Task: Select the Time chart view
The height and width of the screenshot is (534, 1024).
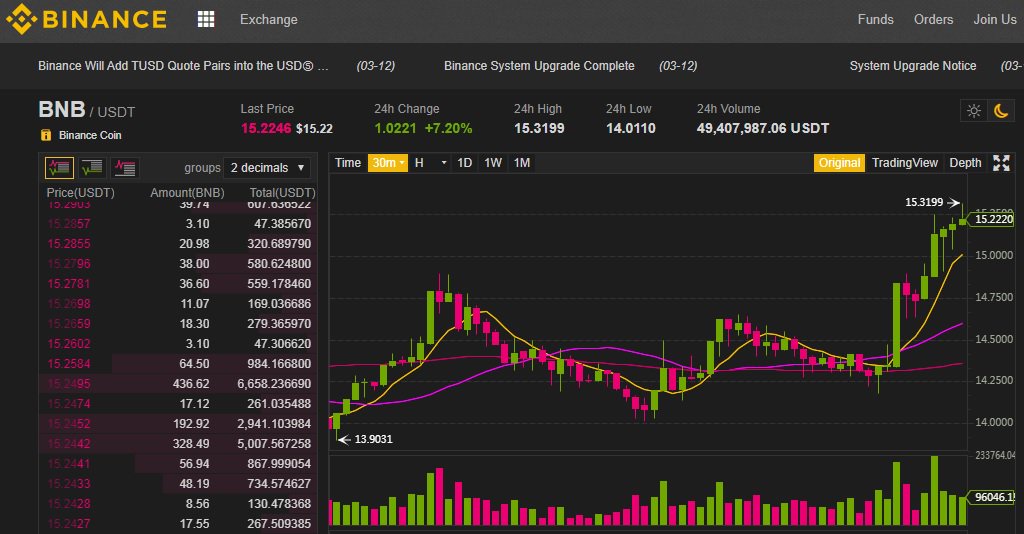Action: (347, 163)
